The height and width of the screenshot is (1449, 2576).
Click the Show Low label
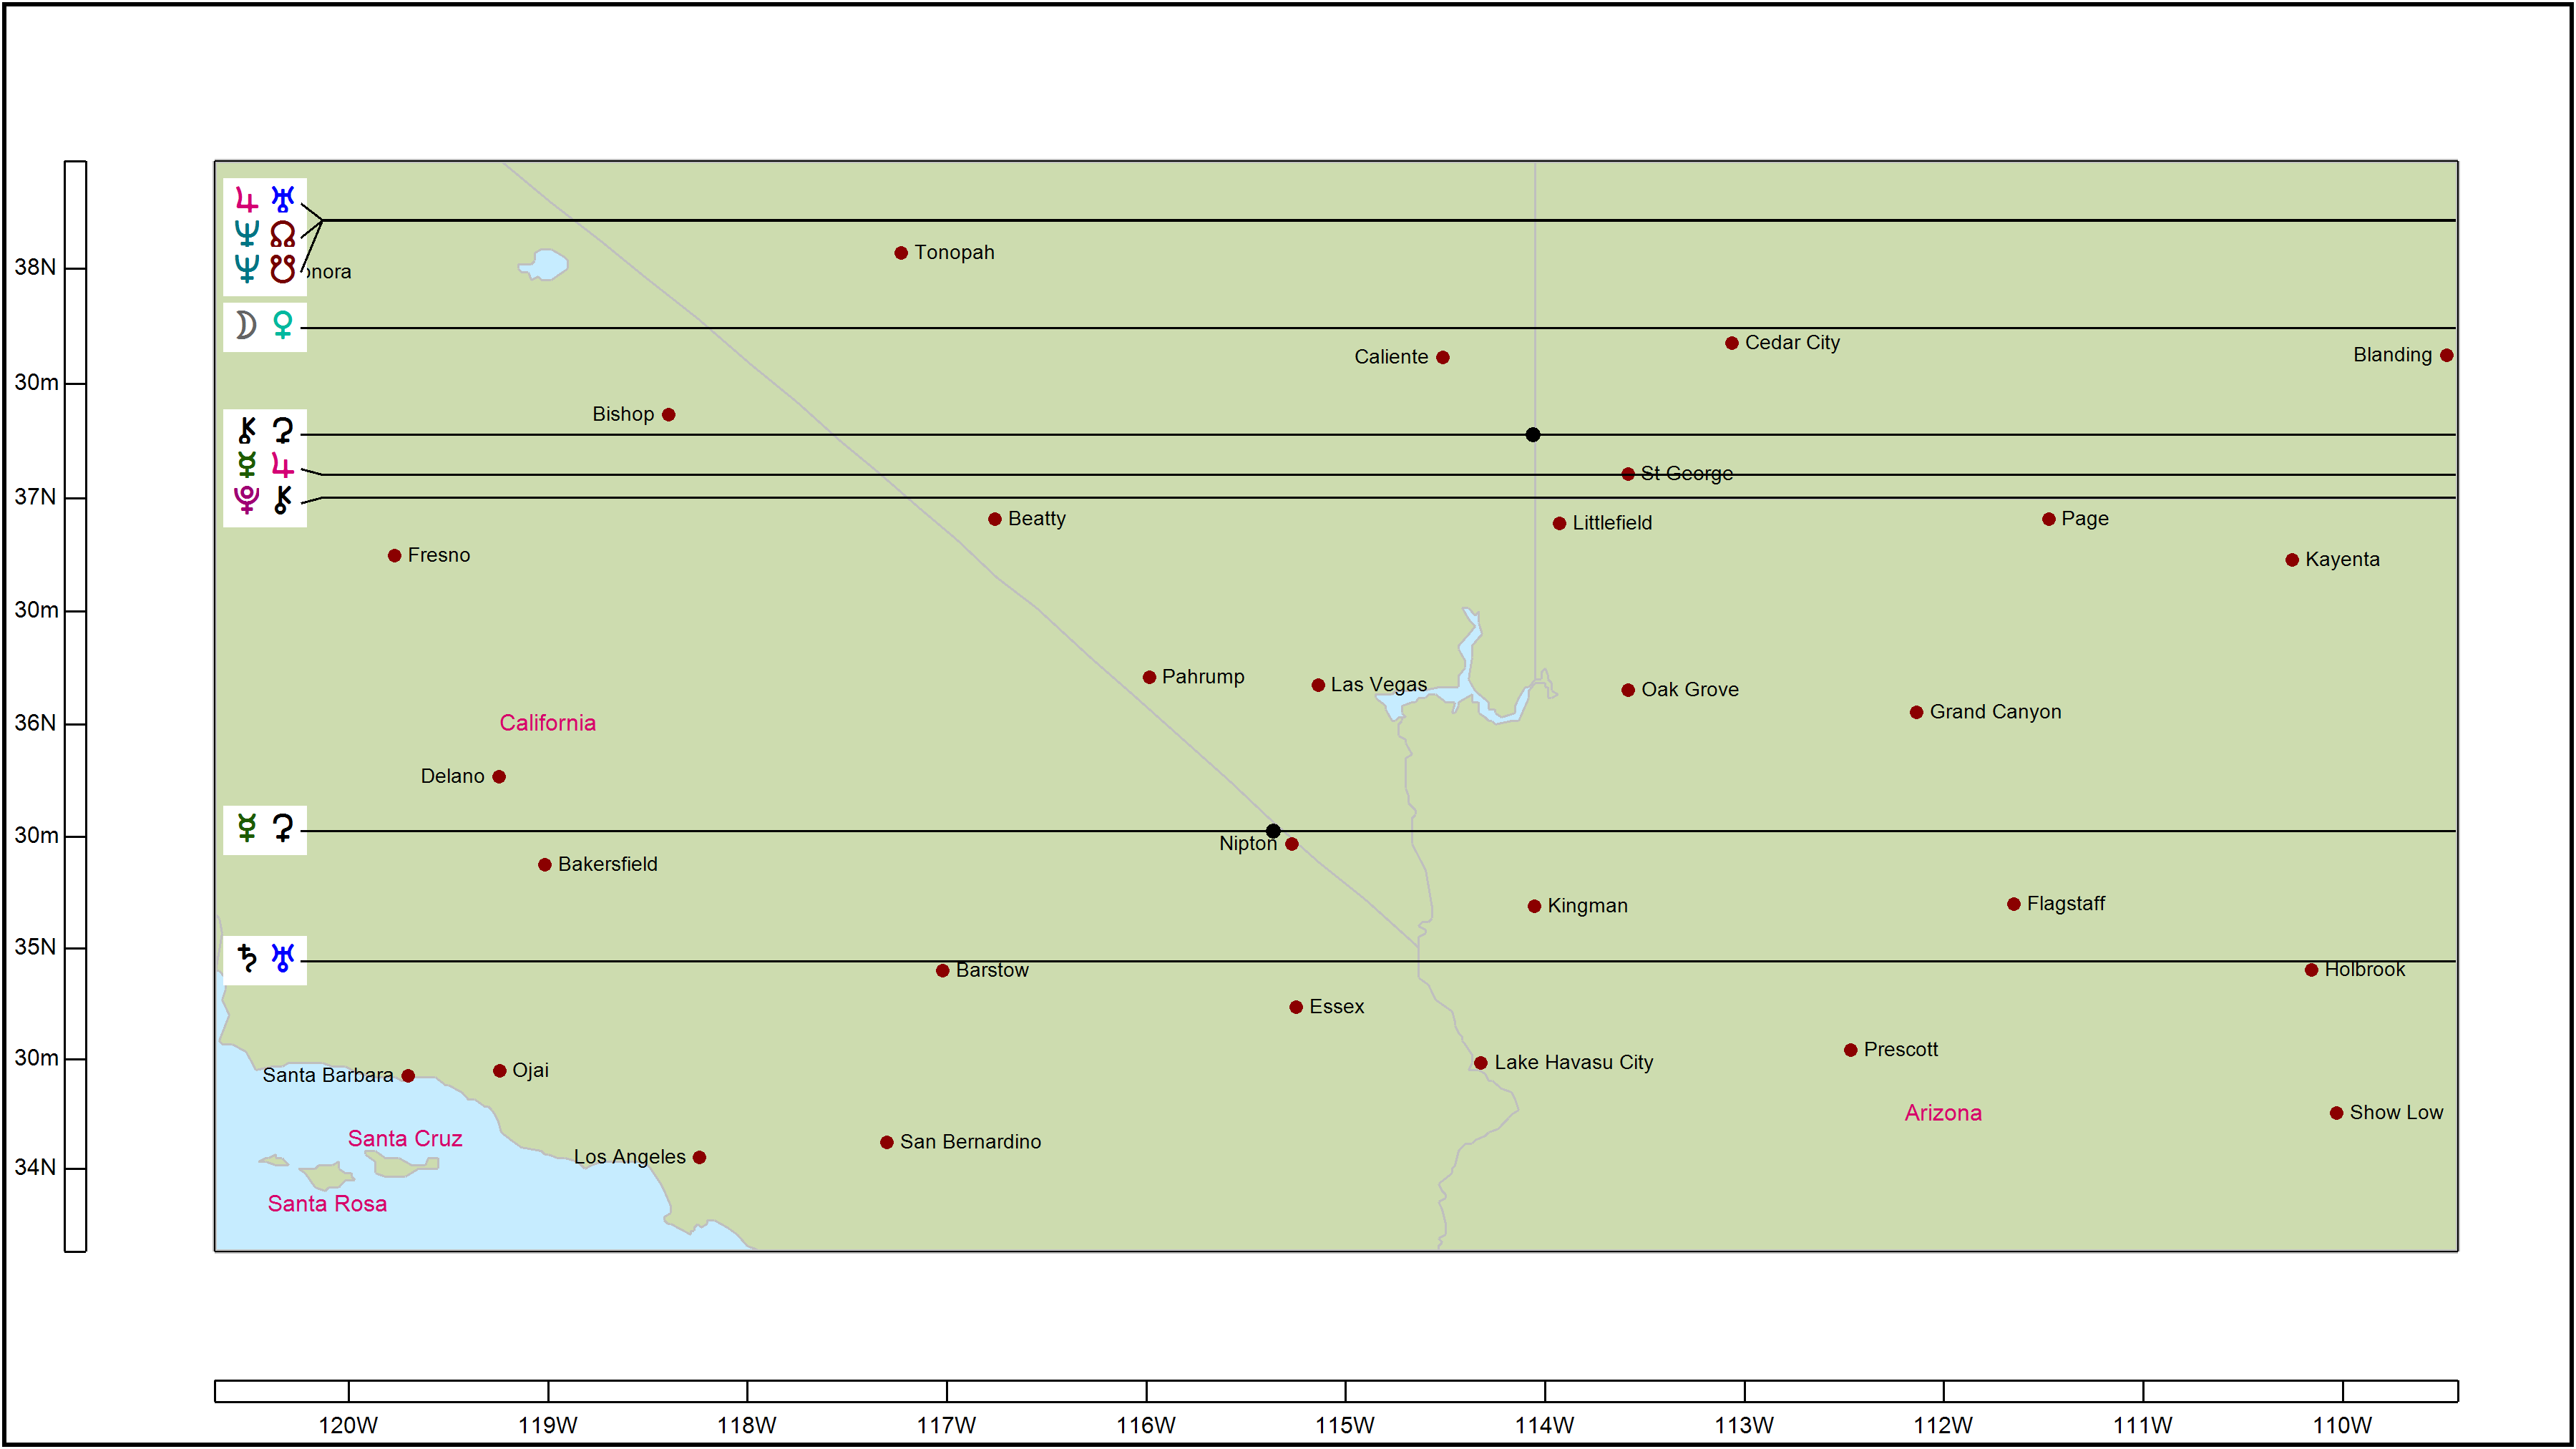point(2396,1113)
